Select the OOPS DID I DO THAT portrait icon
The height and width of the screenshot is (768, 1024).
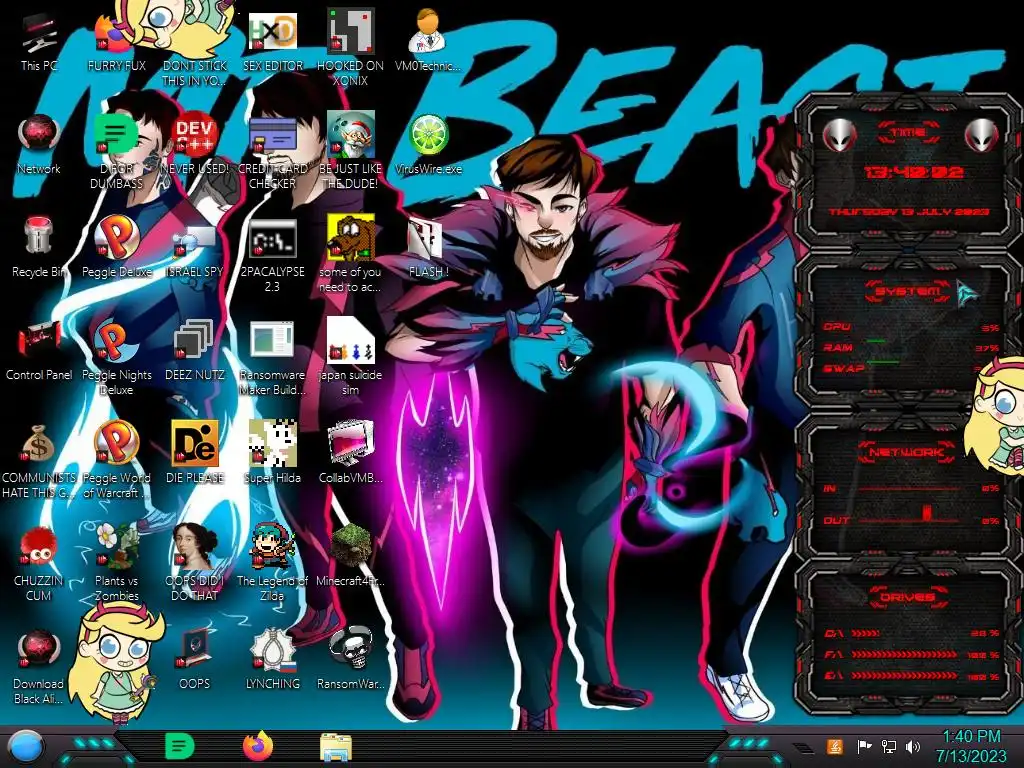pyautogui.click(x=195, y=562)
